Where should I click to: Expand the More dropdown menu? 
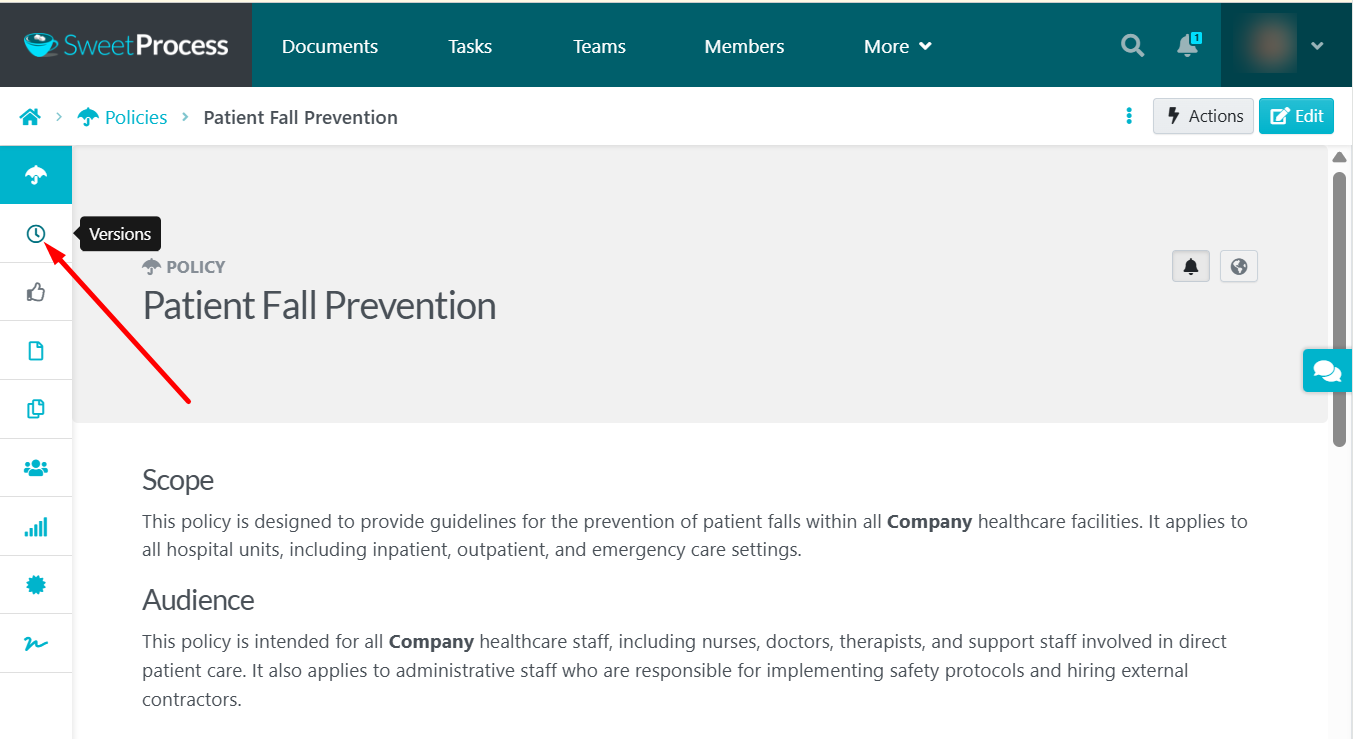tap(897, 46)
